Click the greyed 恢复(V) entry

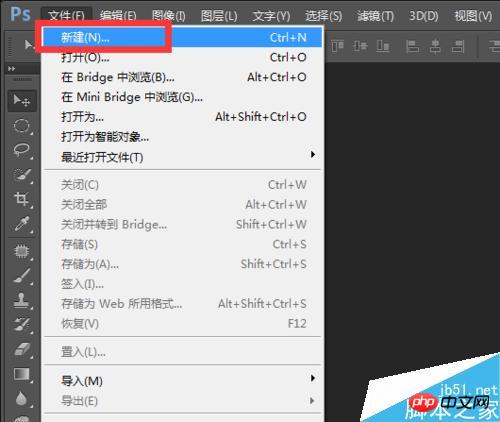pyautogui.click(x=182, y=323)
